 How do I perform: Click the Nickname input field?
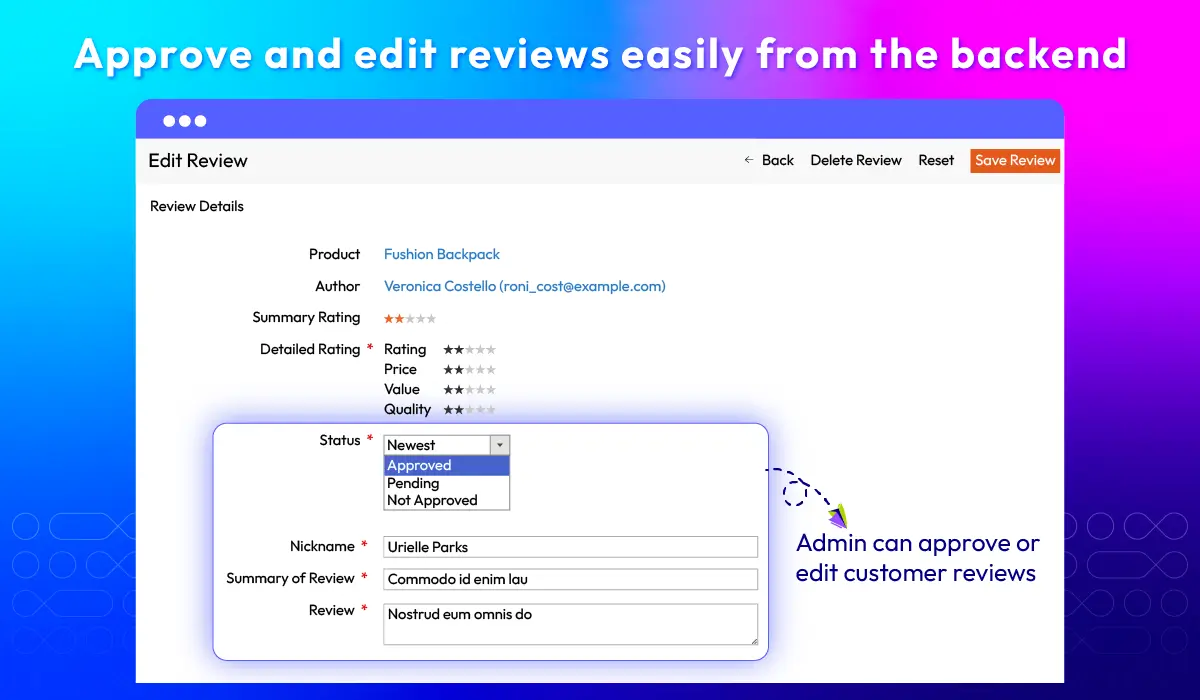570,547
